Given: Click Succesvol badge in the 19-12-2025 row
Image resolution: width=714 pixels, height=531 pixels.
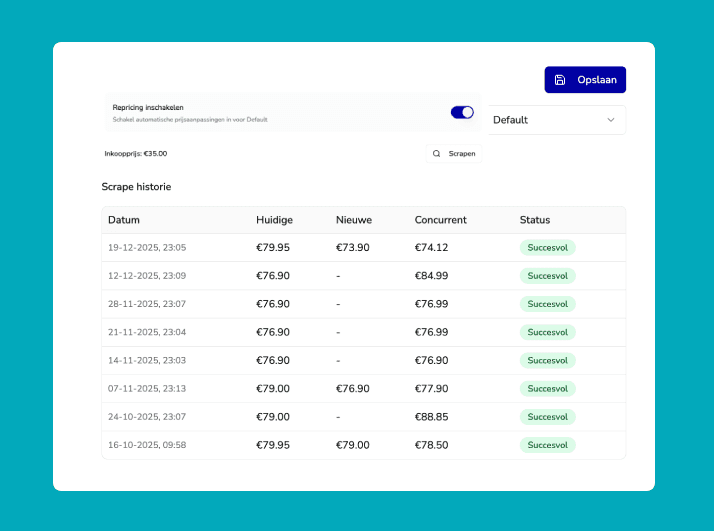Looking at the screenshot, I should tap(547, 248).
